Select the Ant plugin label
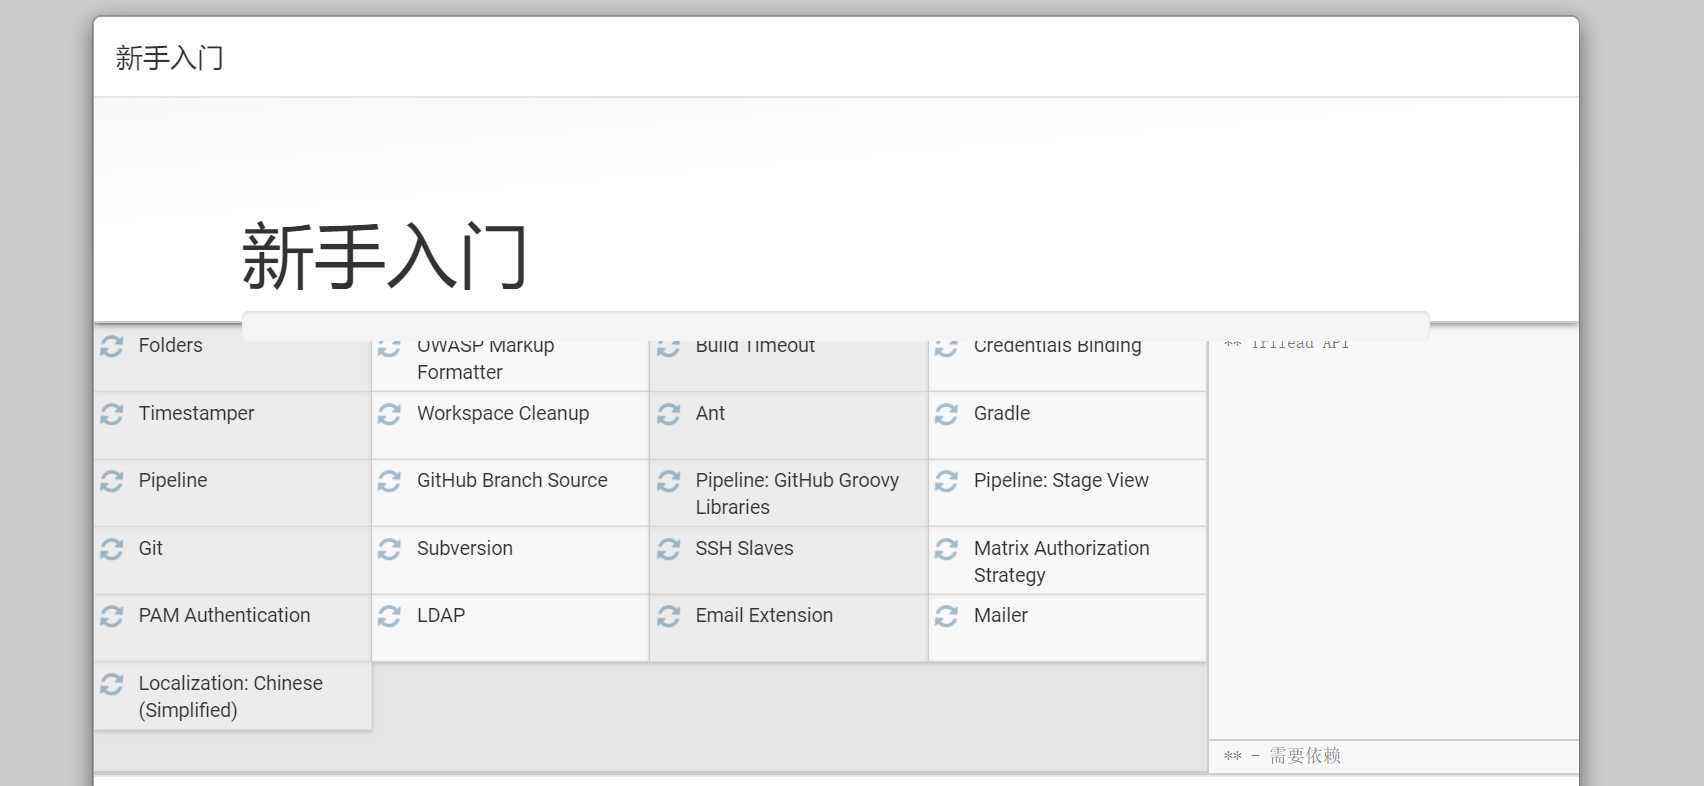The width and height of the screenshot is (1704, 786). [710, 413]
